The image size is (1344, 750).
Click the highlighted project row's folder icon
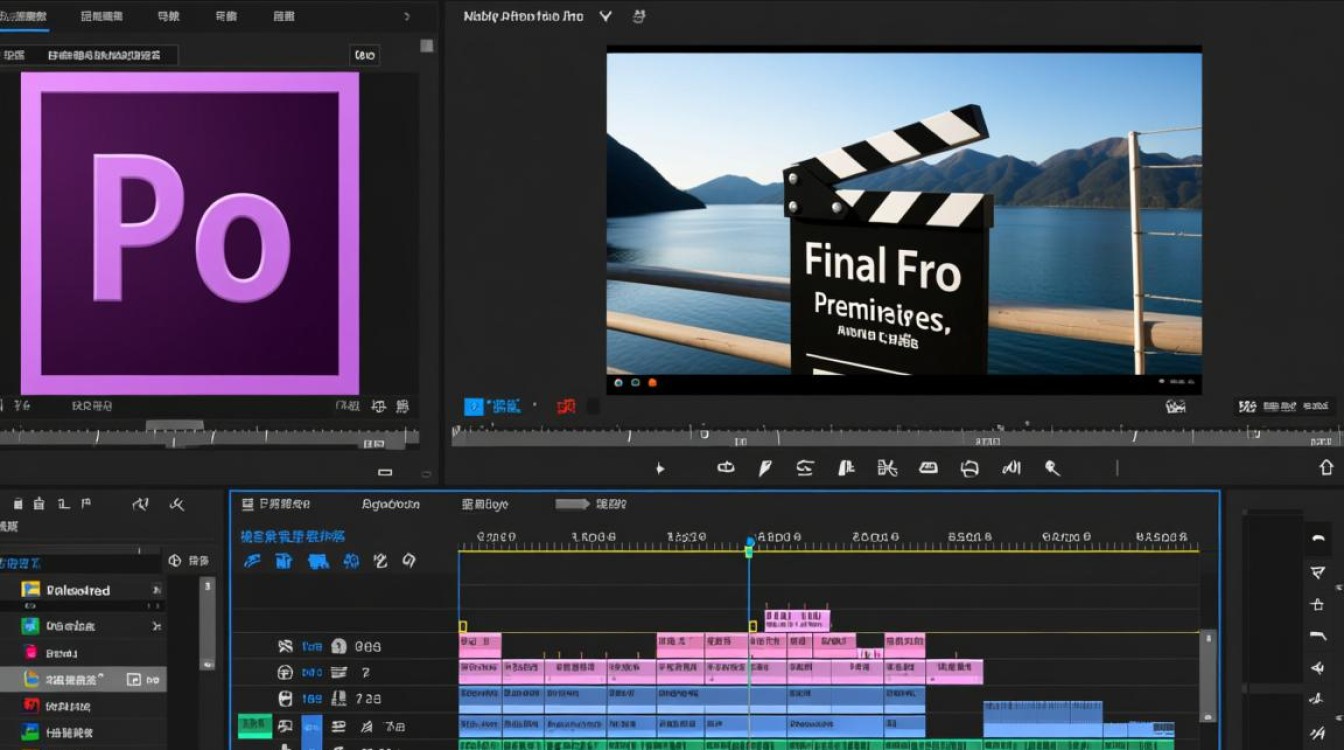(31, 679)
